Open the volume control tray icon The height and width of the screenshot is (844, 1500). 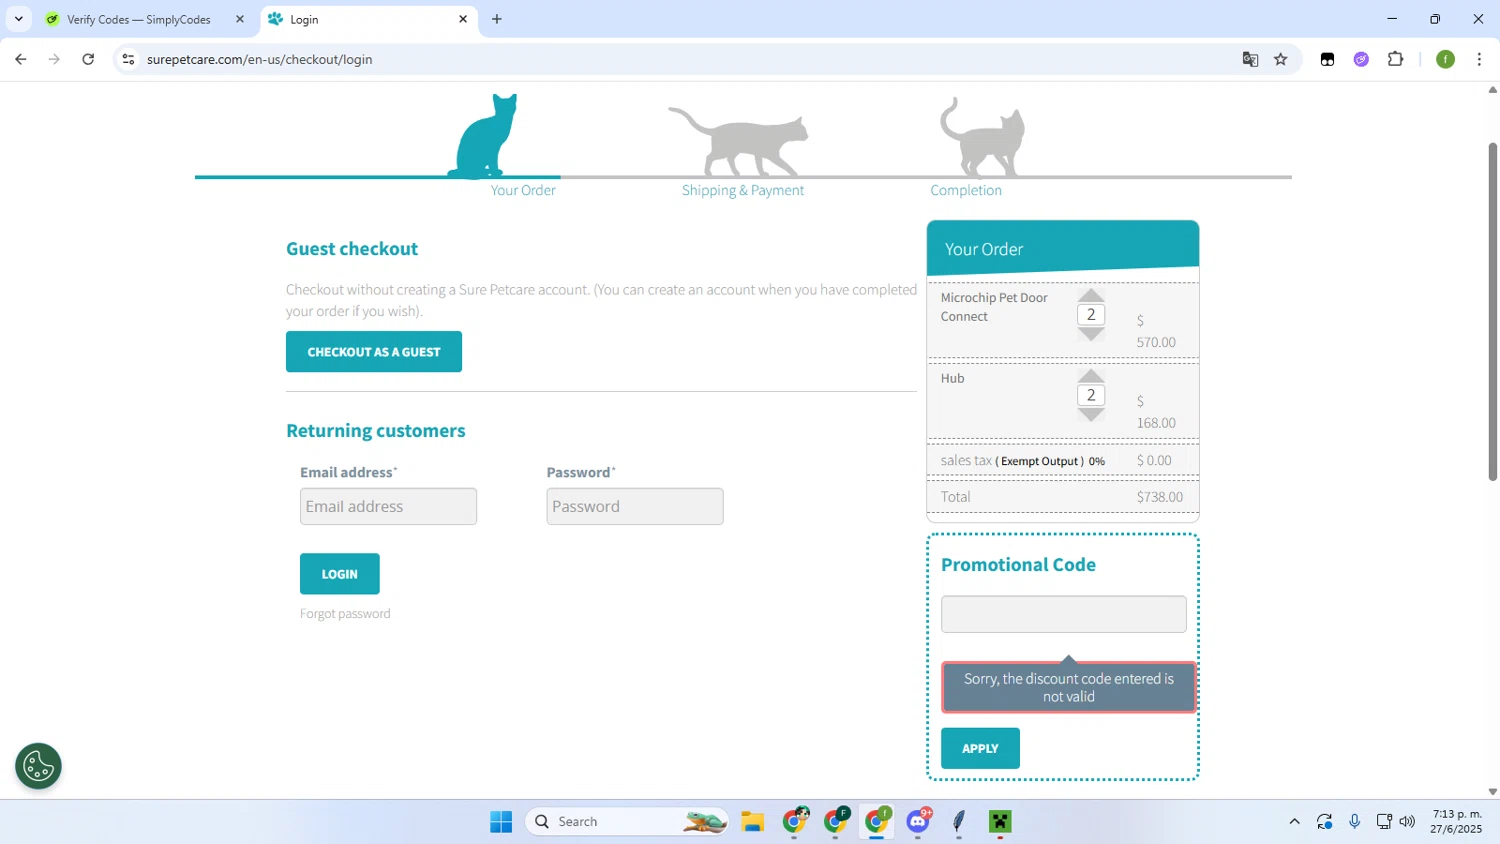pos(1407,822)
